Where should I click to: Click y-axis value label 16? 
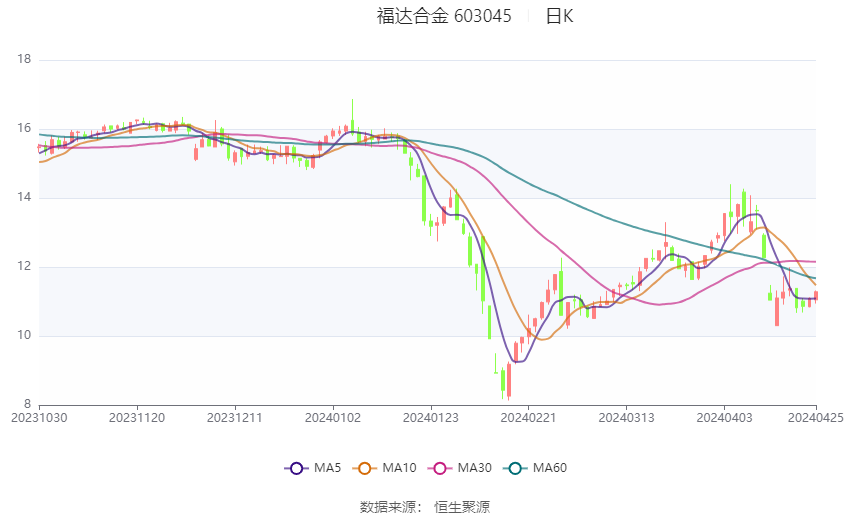tap(24, 128)
